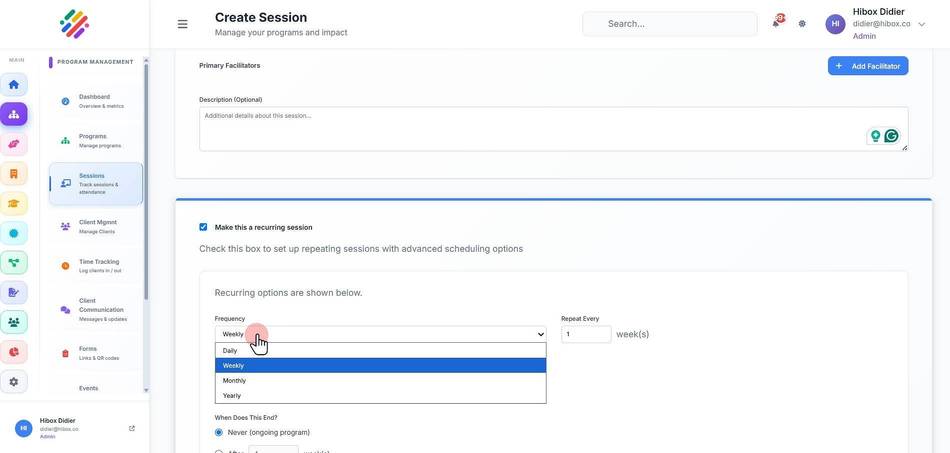Select Daily from the frequency options
Viewport: 950px width, 453px height.
click(380, 351)
